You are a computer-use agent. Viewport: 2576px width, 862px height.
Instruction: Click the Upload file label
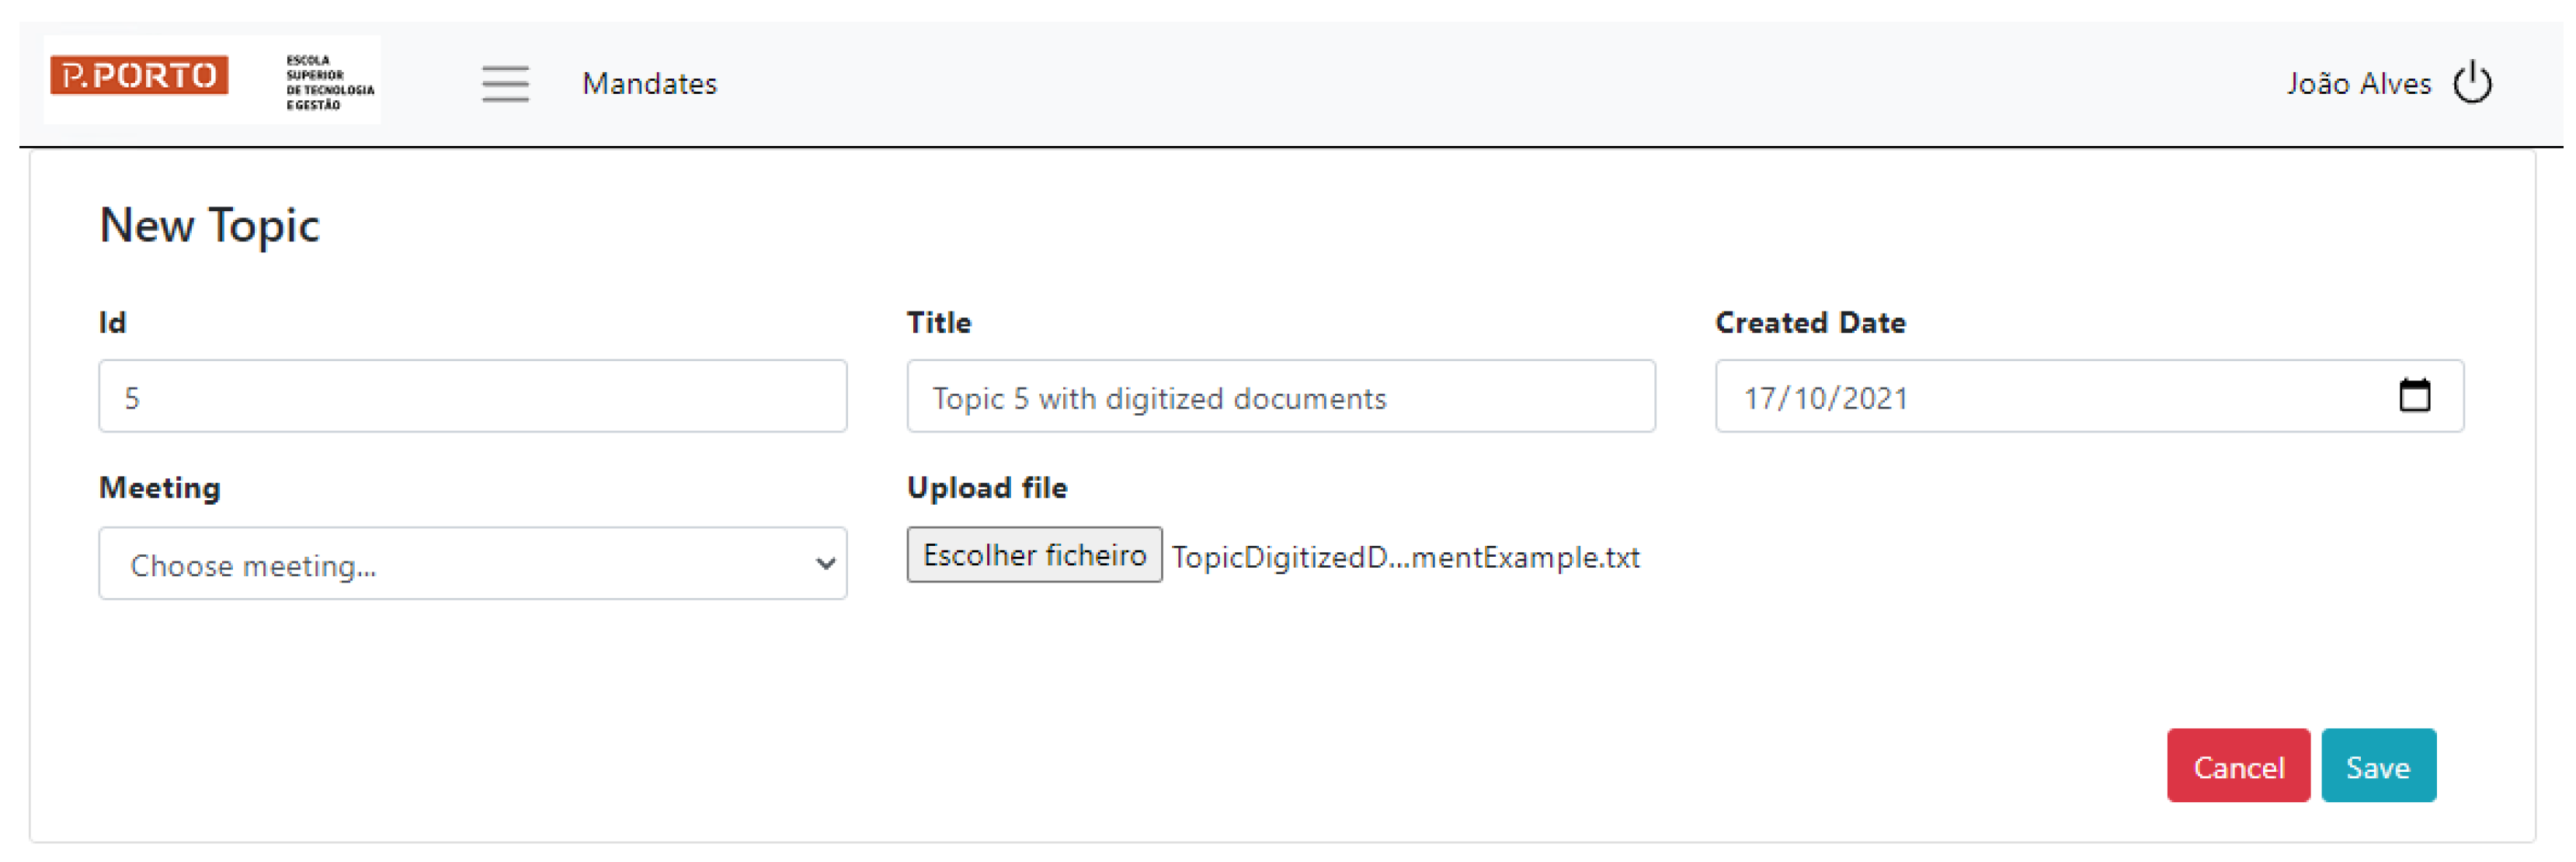point(986,488)
